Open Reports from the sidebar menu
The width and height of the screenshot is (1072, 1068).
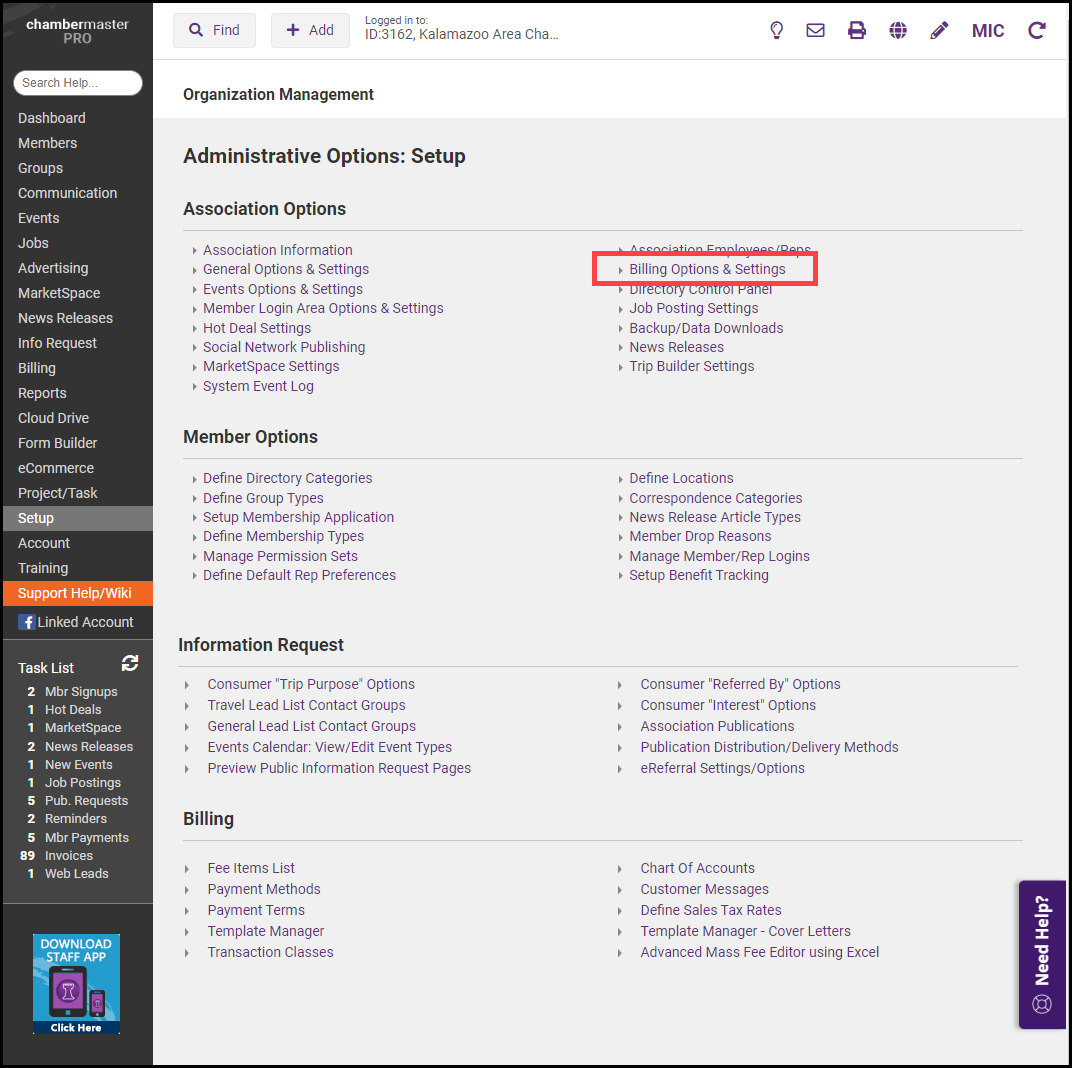pos(42,393)
